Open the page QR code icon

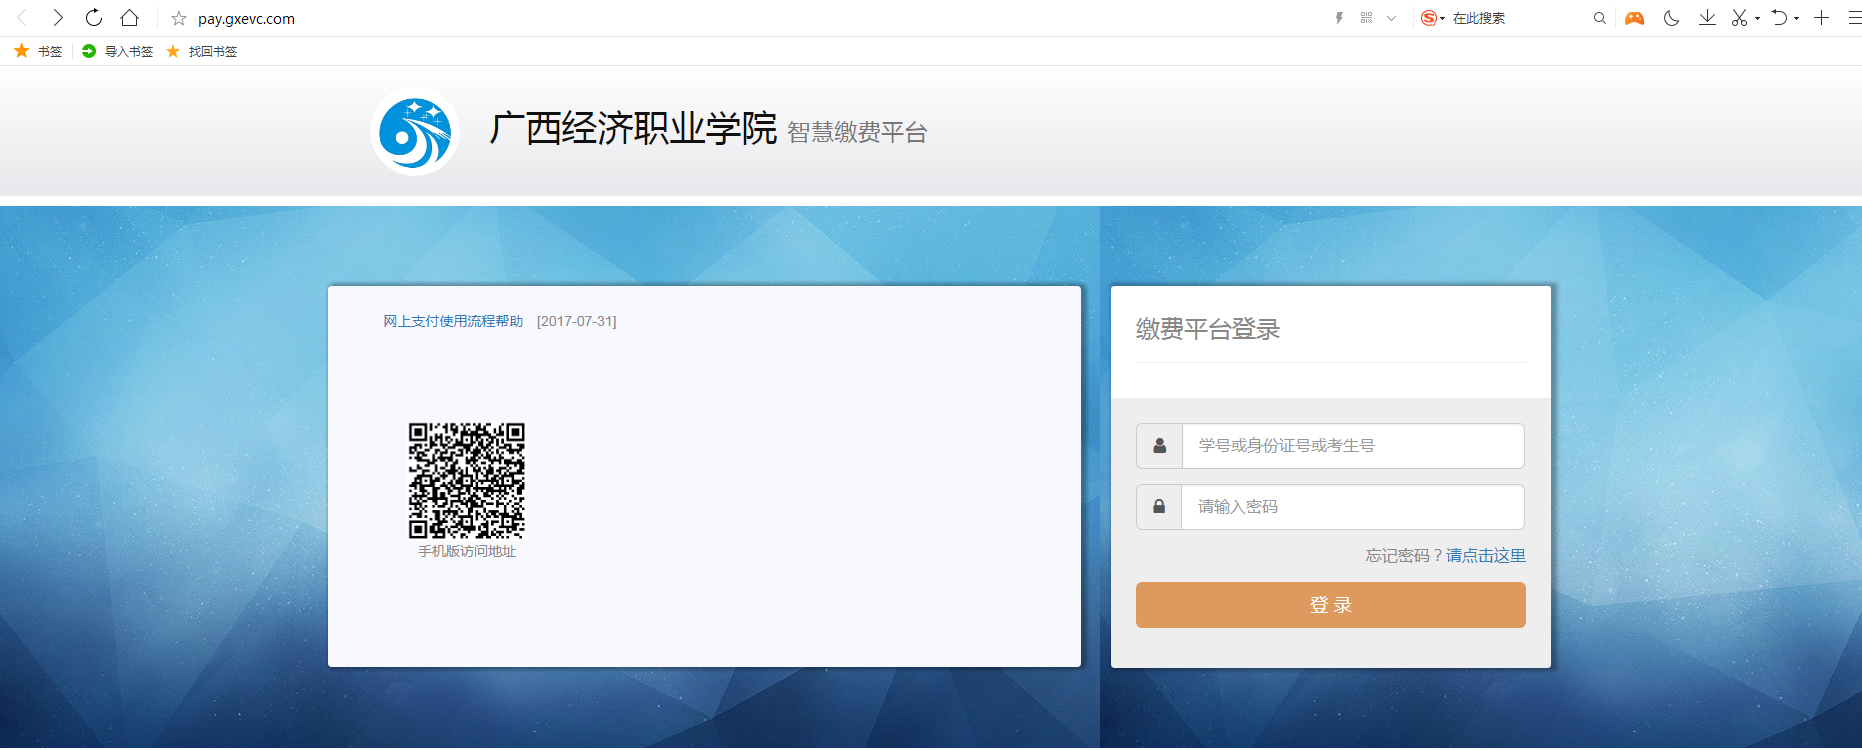[1366, 18]
